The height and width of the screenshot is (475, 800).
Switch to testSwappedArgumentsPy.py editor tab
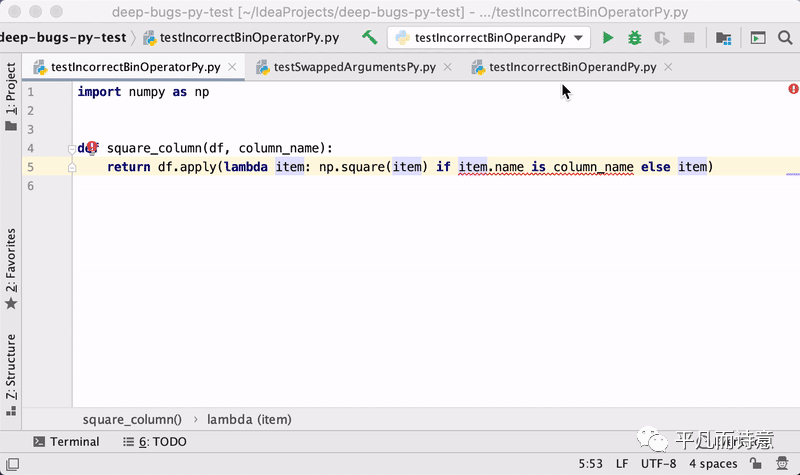pos(355,67)
